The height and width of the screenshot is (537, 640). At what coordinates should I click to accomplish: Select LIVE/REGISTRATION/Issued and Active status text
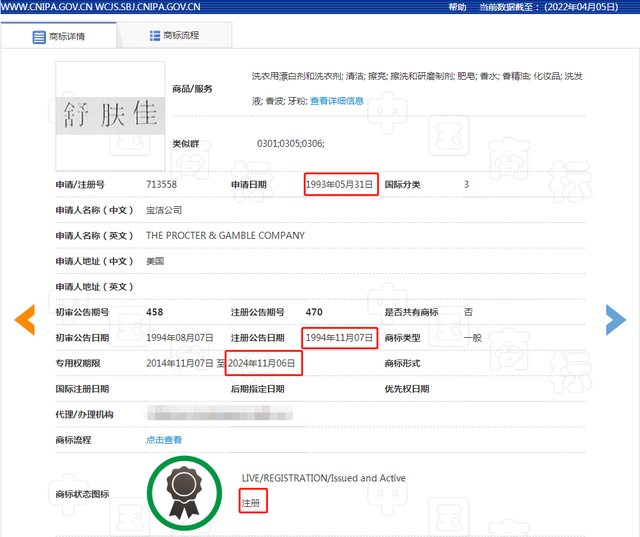pyautogui.click(x=324, y=478)
